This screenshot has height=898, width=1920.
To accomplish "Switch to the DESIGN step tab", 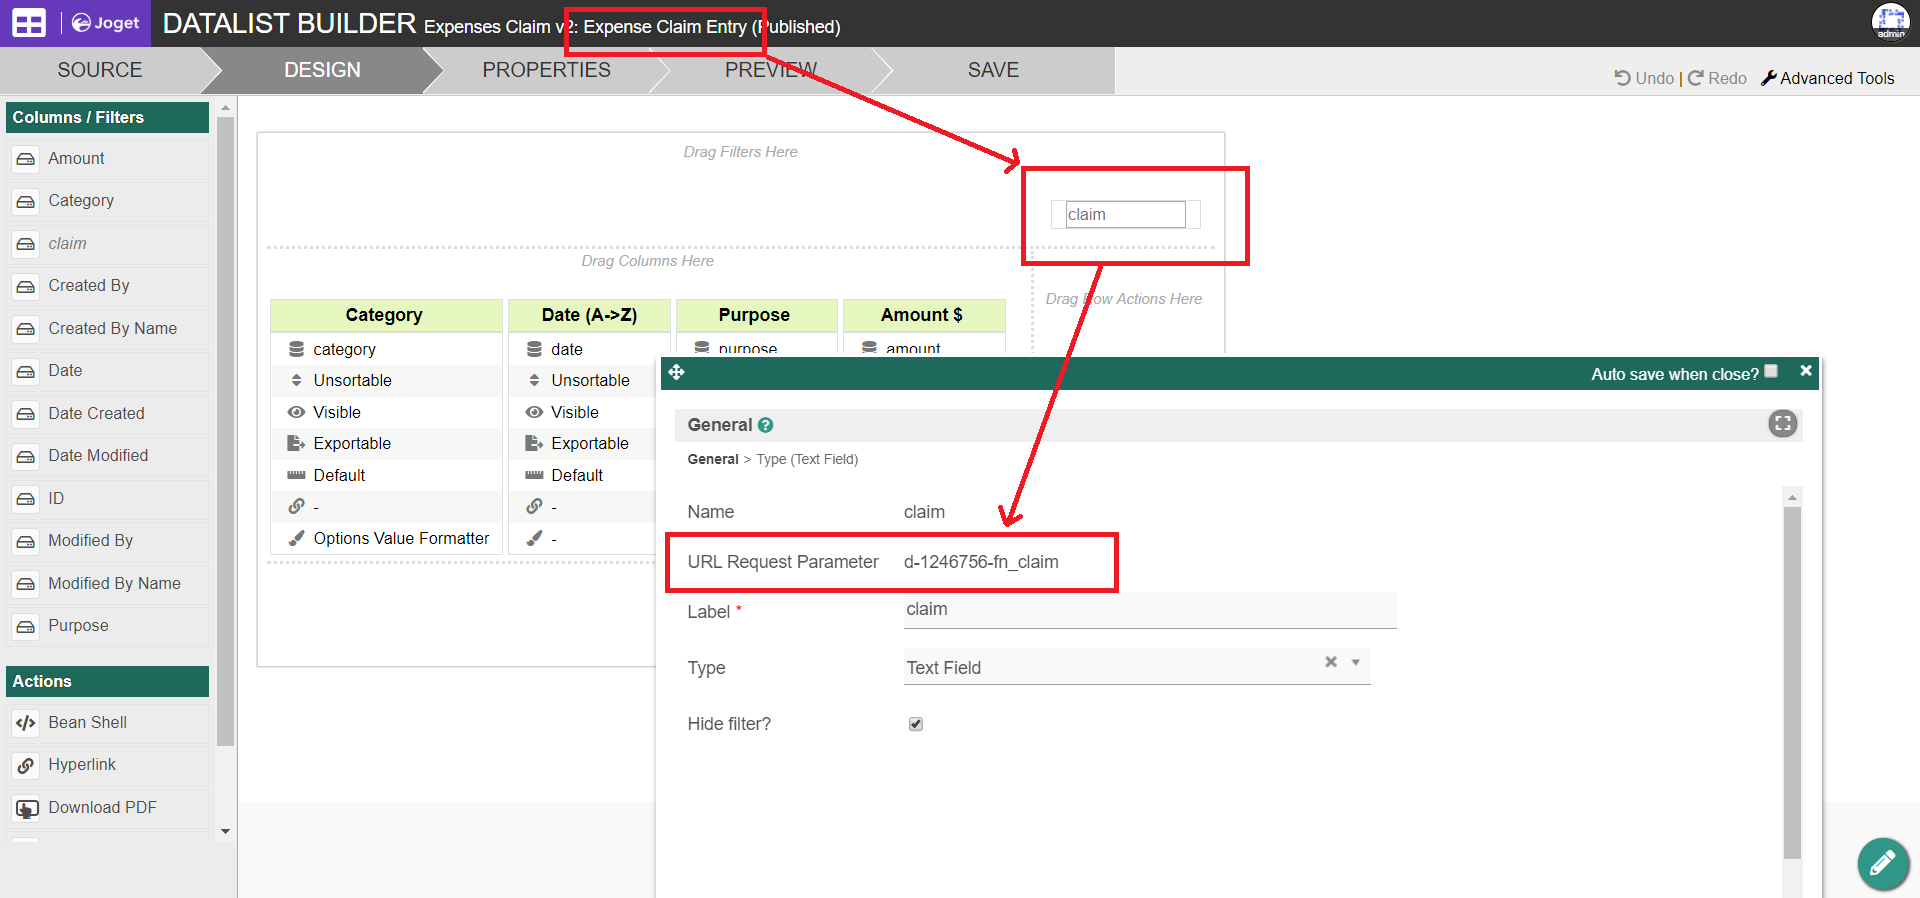I will (322, 70).
